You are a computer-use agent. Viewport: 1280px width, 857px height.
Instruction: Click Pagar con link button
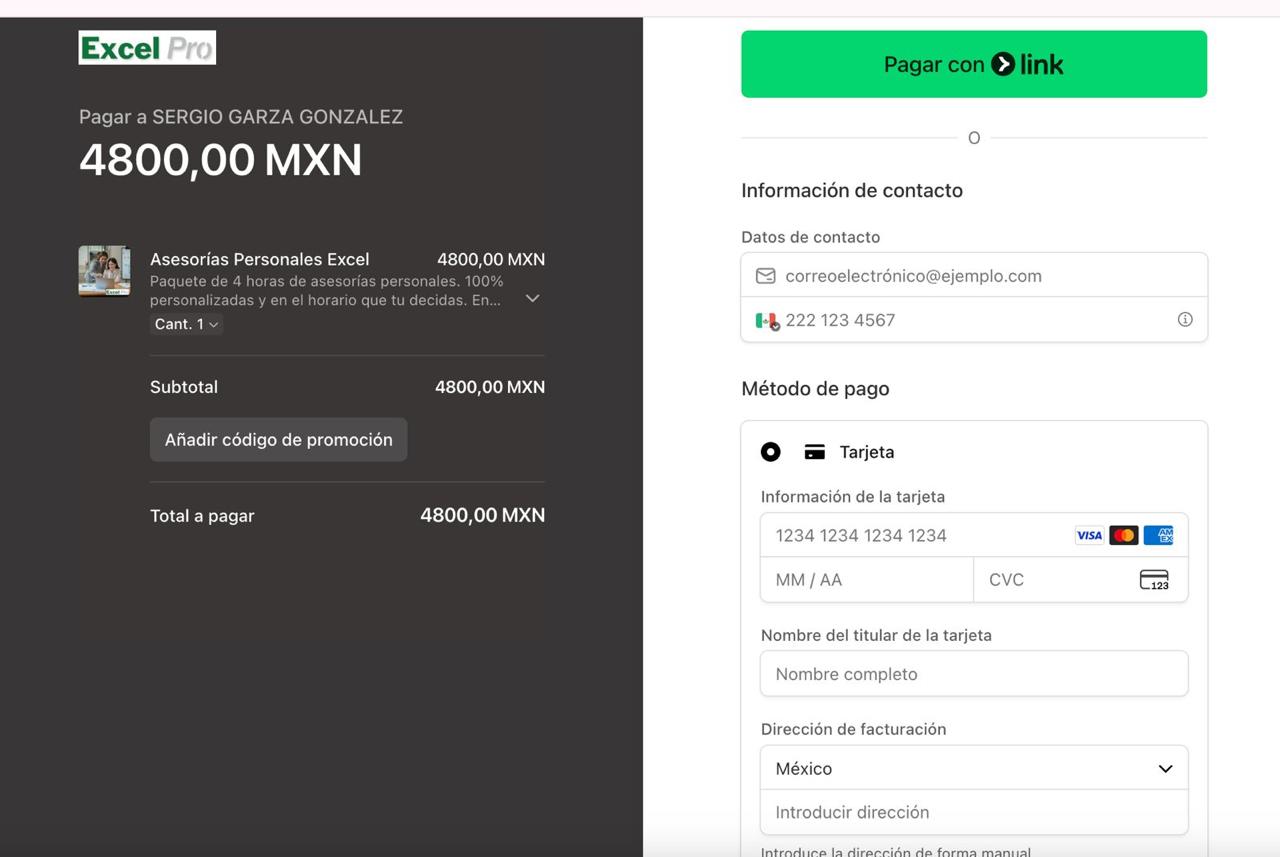pyautogui.click(x=974, y=64)
